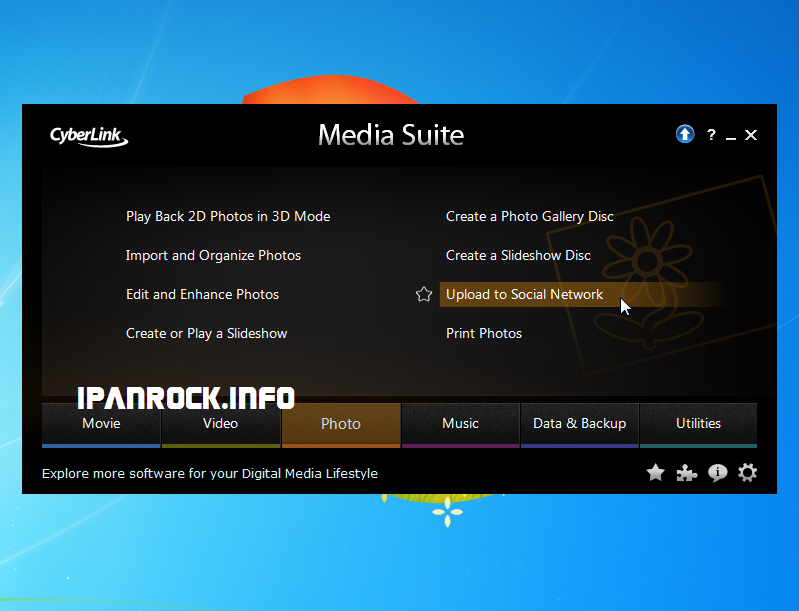
Task: Open the Utilities tab
Action: [698, 425]
